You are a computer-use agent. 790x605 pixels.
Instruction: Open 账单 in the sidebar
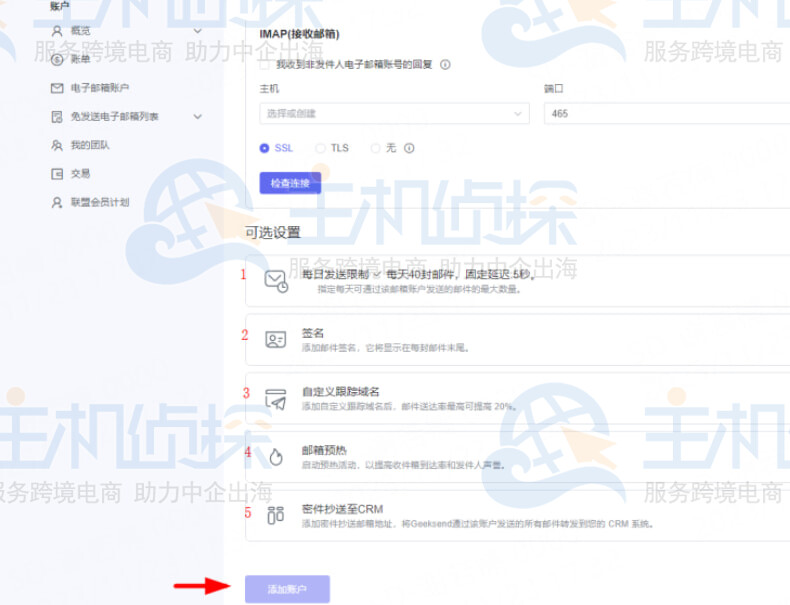81,59
